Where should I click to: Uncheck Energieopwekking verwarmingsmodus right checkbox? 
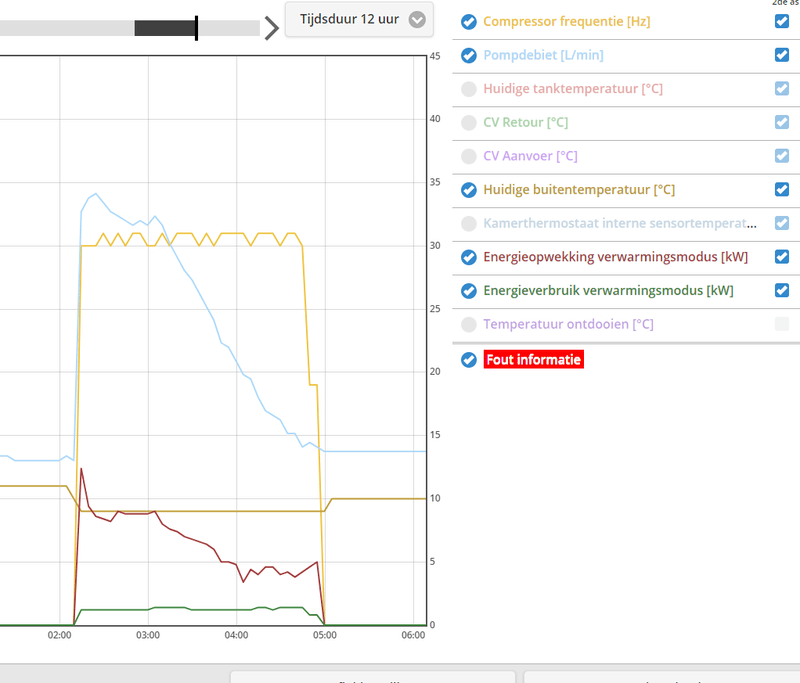click(782, 257)
